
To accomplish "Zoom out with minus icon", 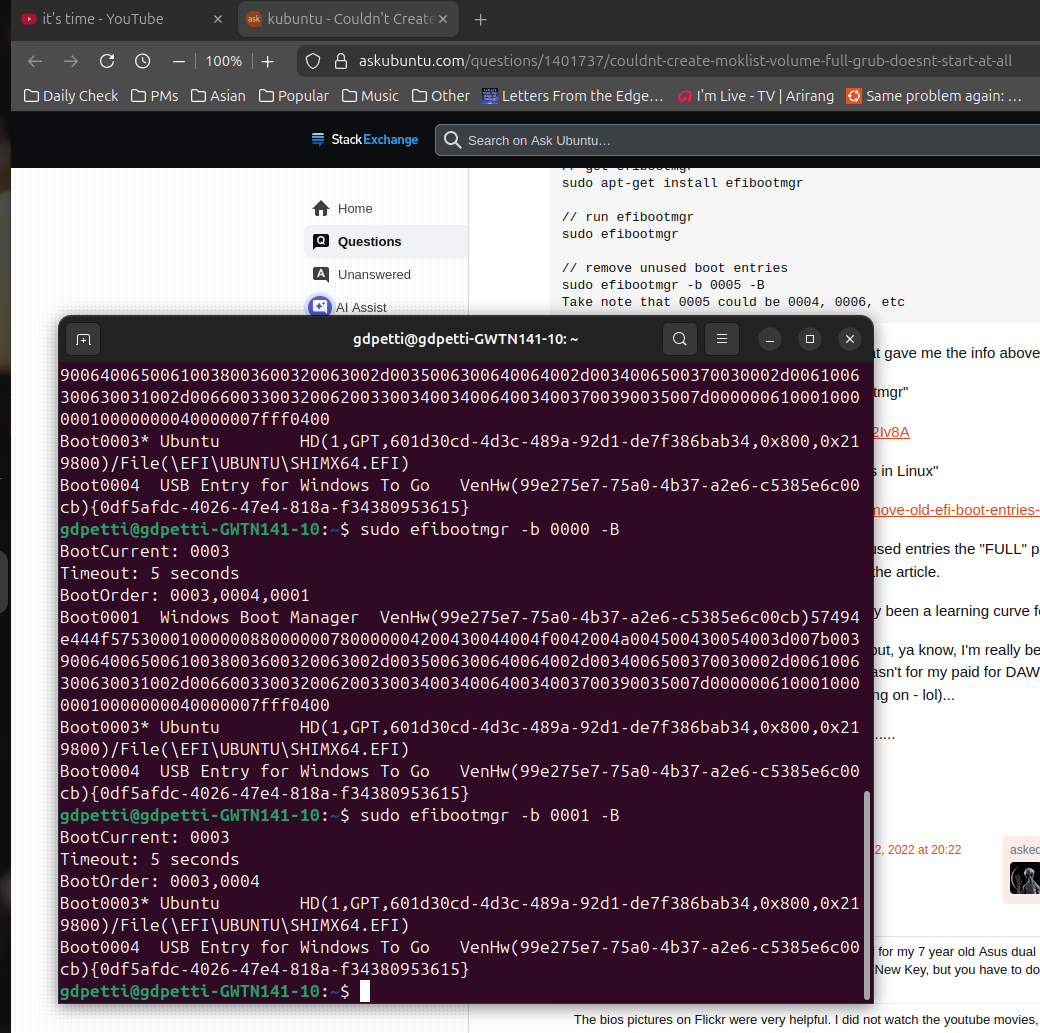I will pyautogui.click(x=179, y=61).
